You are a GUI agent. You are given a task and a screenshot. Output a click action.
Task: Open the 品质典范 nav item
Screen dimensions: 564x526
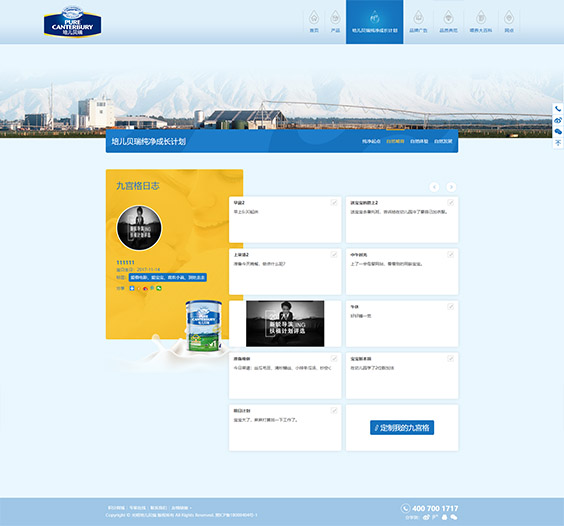click(448, 21)
